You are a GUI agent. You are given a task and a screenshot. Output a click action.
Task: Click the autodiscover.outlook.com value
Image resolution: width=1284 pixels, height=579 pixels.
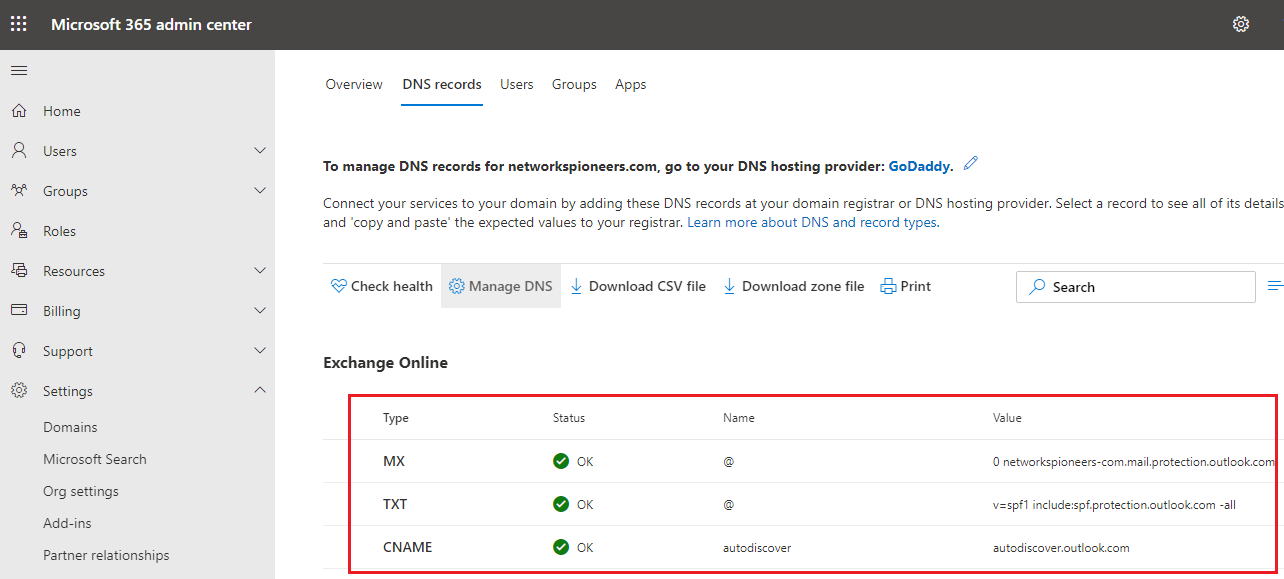[x=1061, y=548]
